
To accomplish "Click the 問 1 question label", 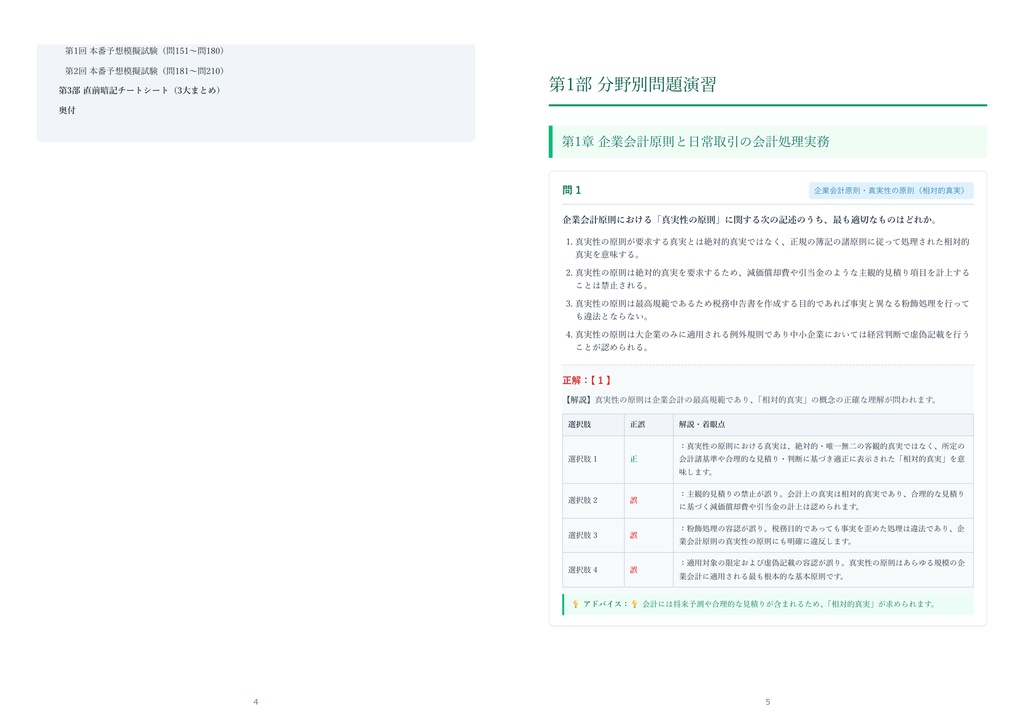I will 571,190.
